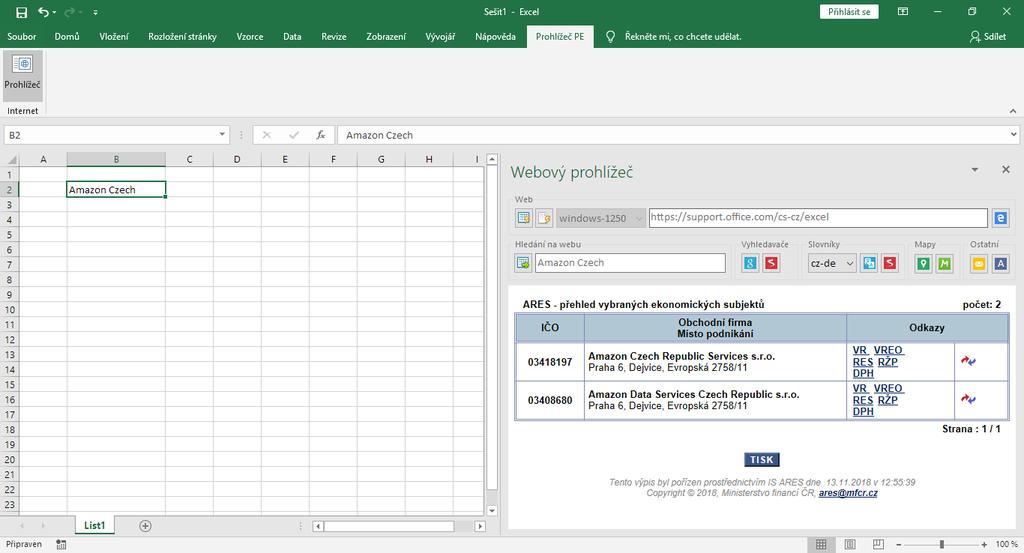
Task: Click the function fx icon in formula bar
Action: click(x=321, y=135)
